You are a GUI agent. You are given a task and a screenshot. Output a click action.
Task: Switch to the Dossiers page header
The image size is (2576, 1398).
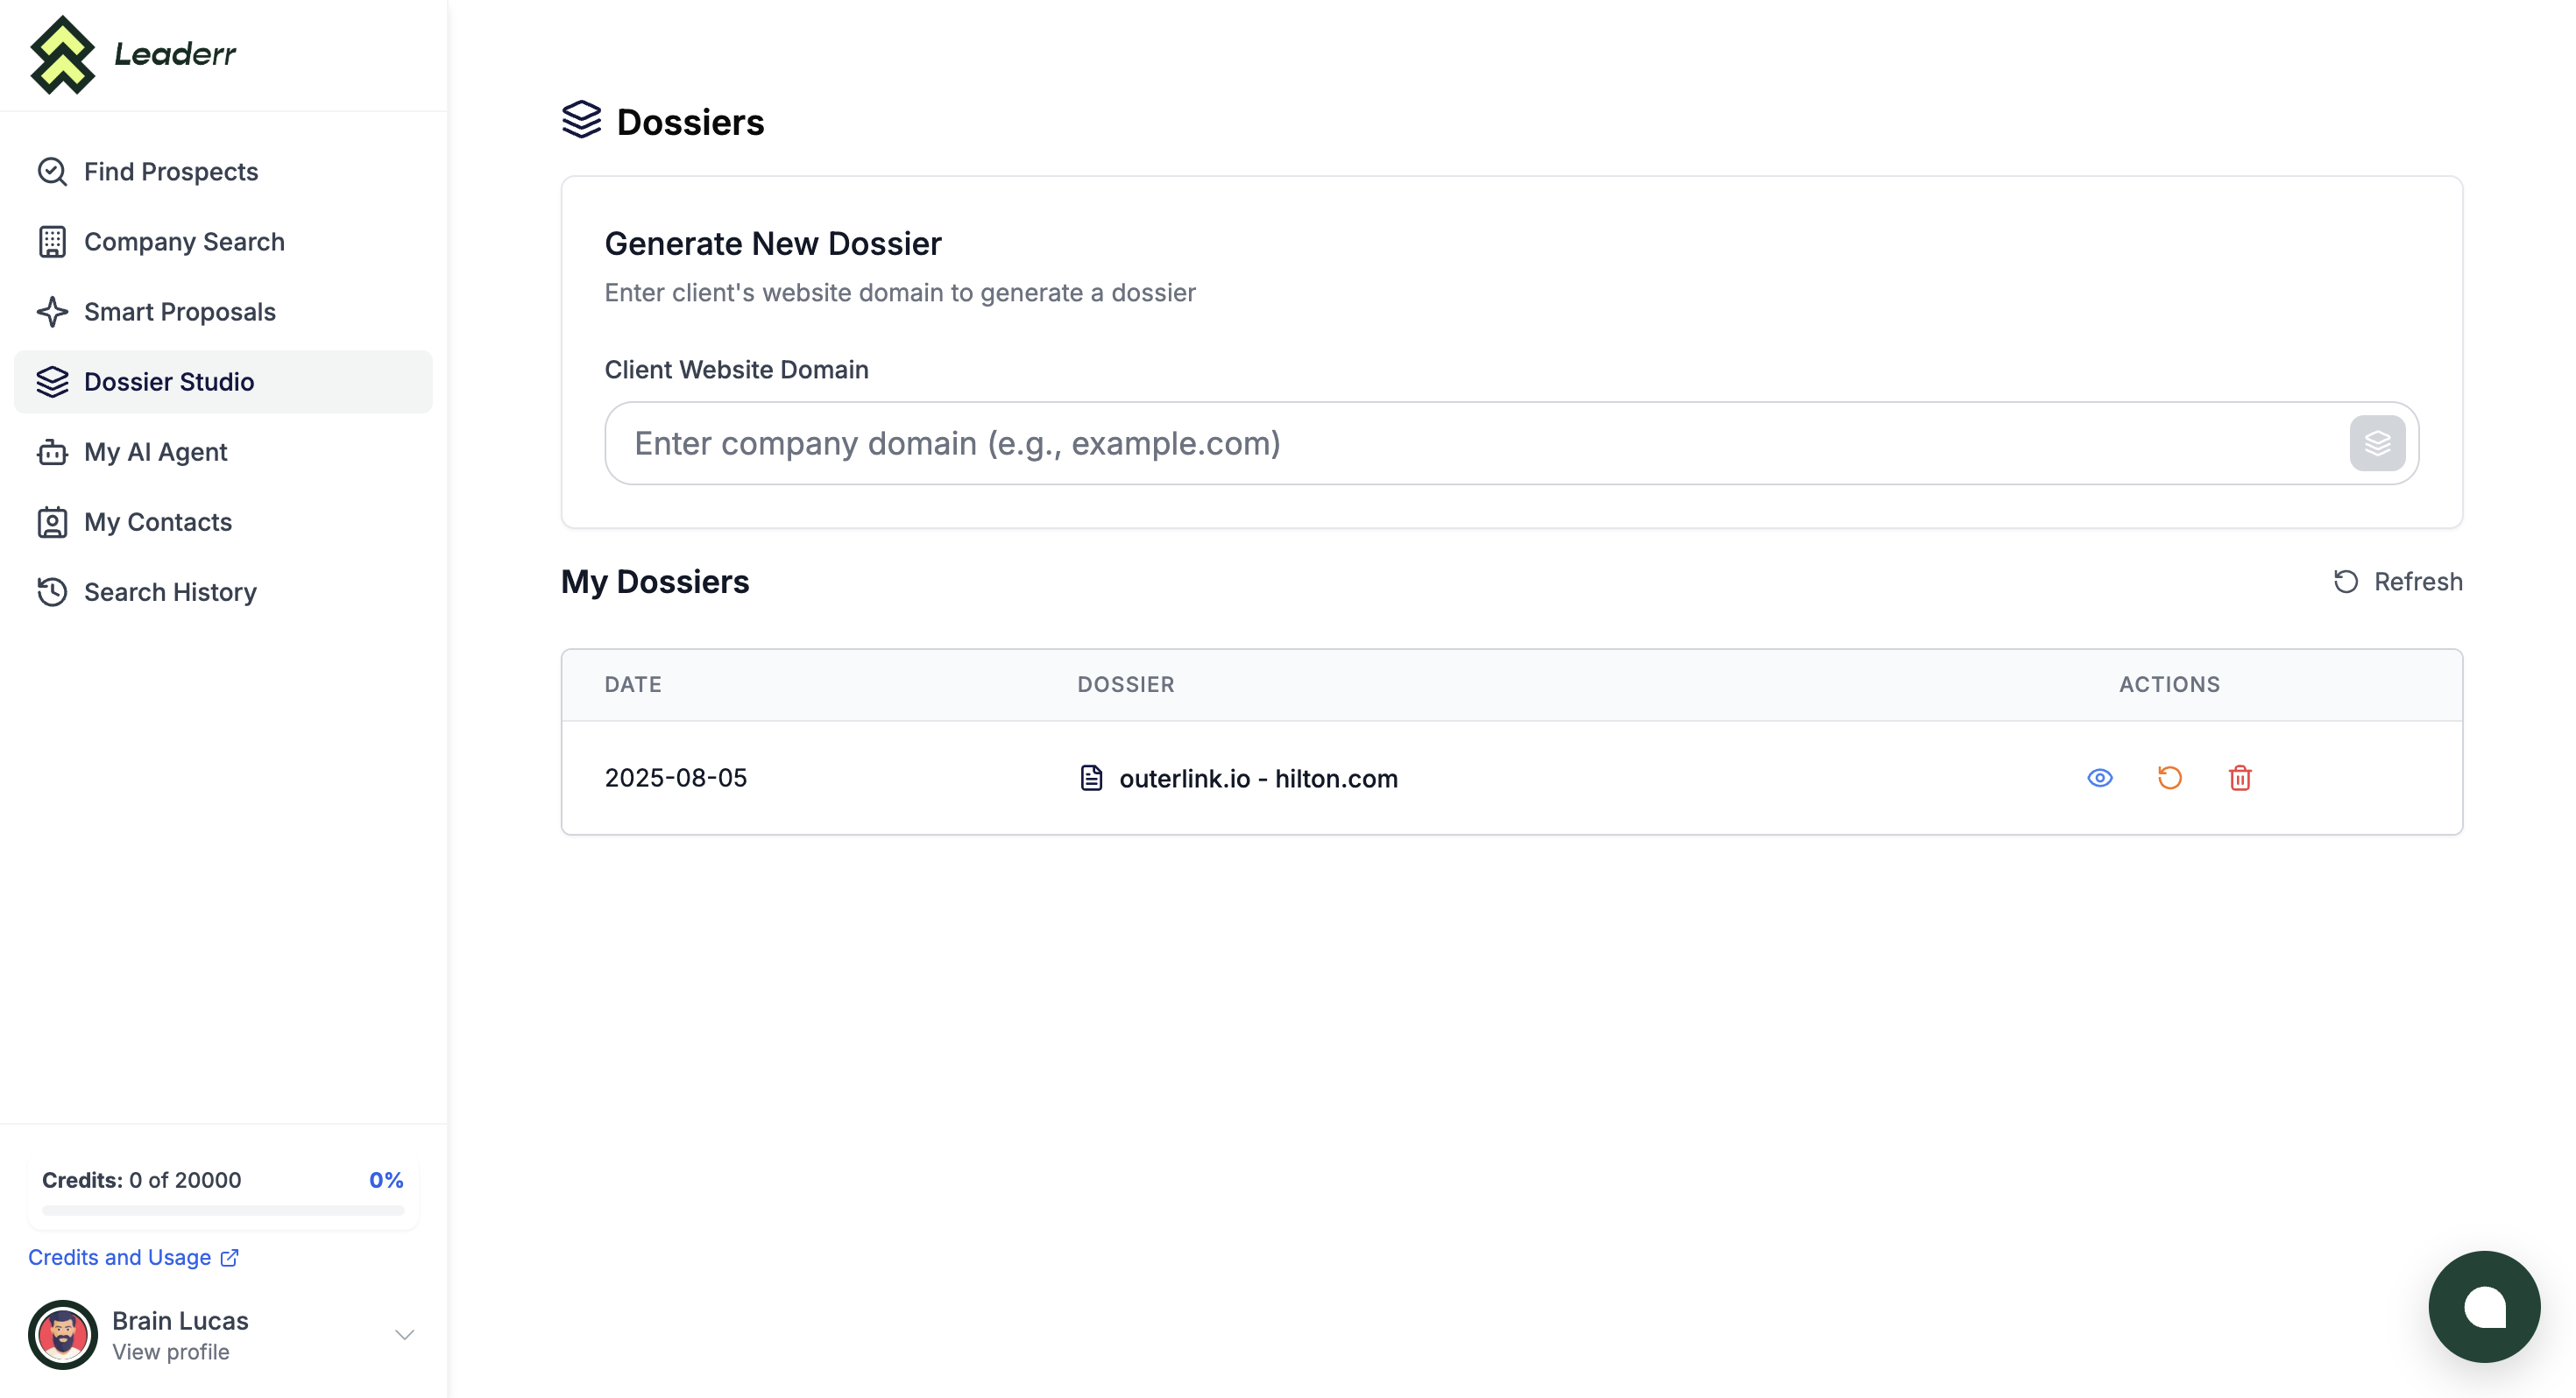click(x=690, y=121)
